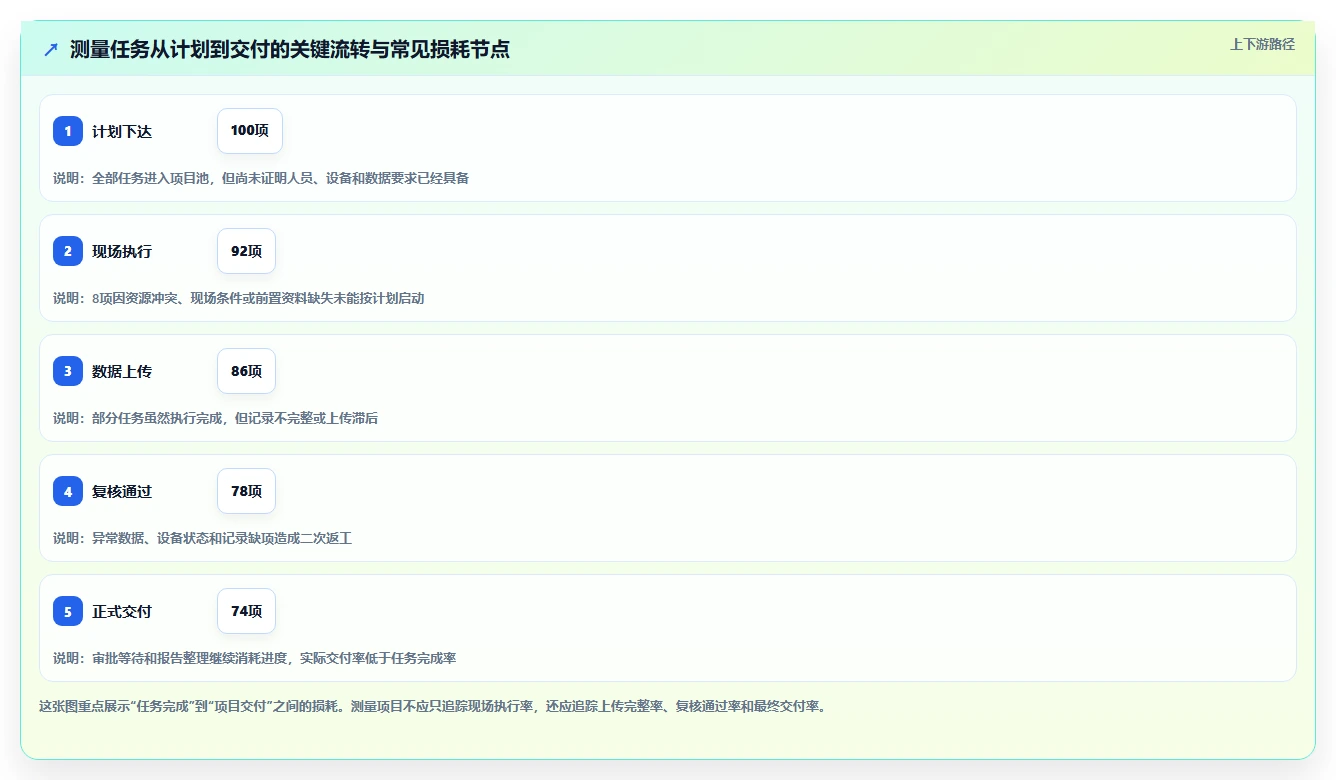Click step number badge 4

point(68,491)
